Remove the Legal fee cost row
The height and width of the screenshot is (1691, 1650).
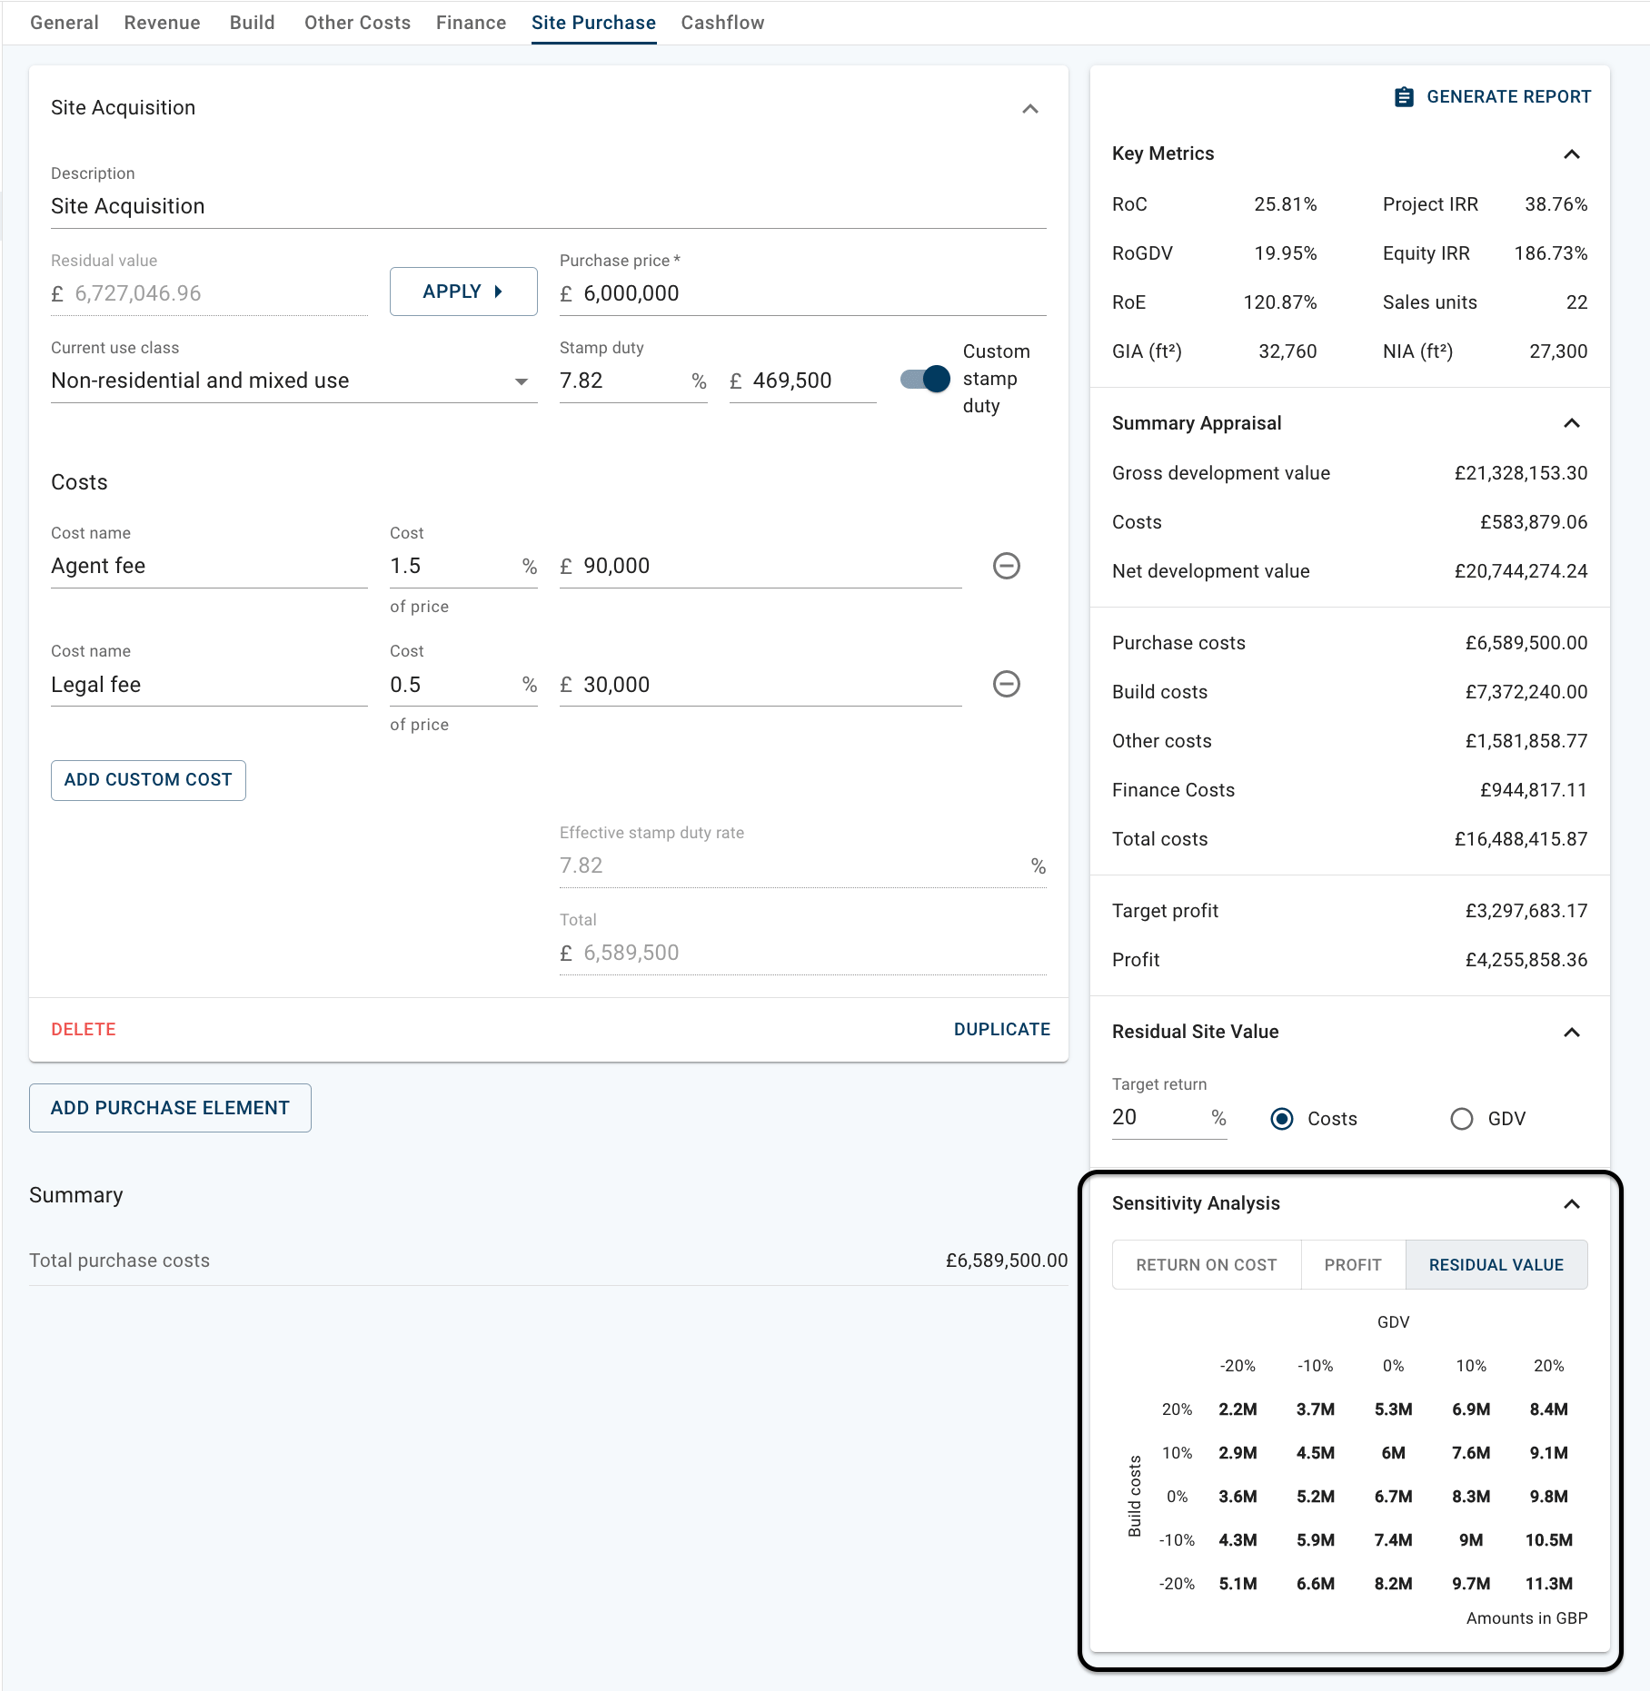click(1006, 684)
